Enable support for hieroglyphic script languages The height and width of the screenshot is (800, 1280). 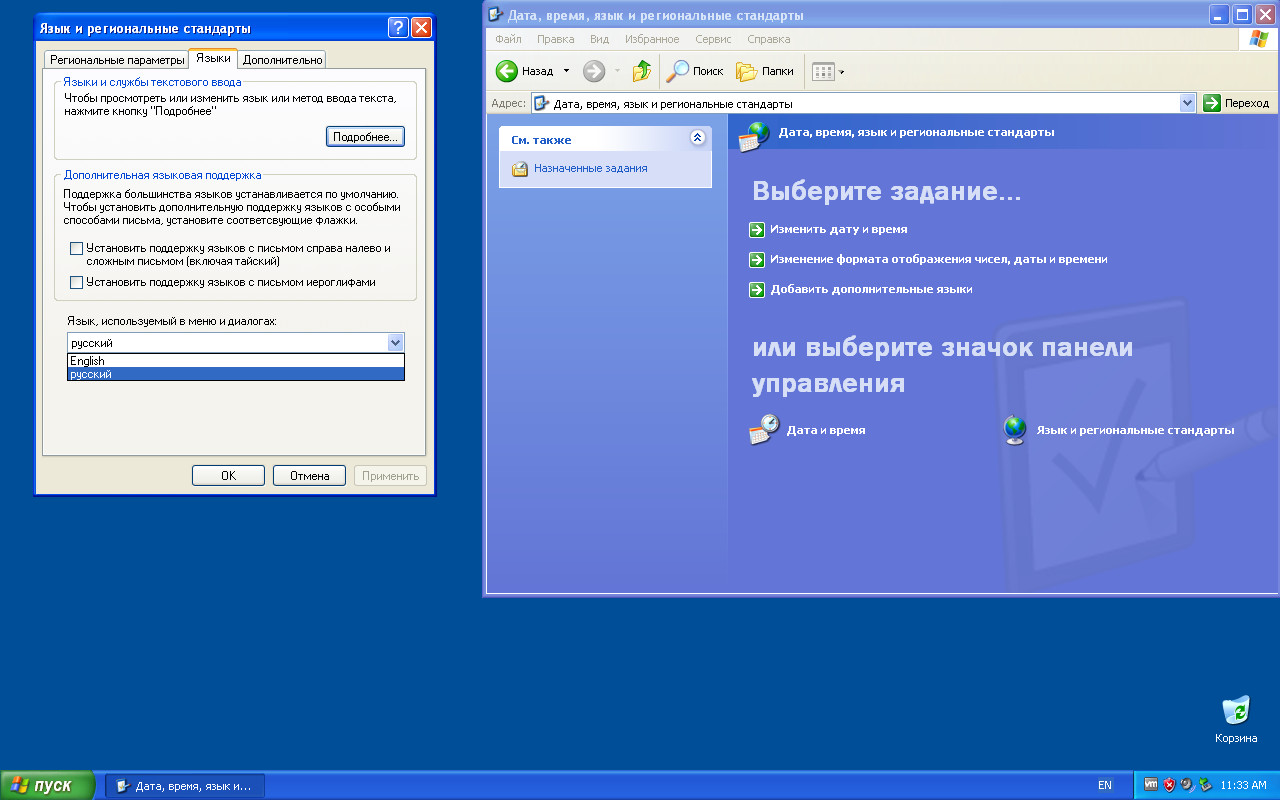(x=77, y=282)
